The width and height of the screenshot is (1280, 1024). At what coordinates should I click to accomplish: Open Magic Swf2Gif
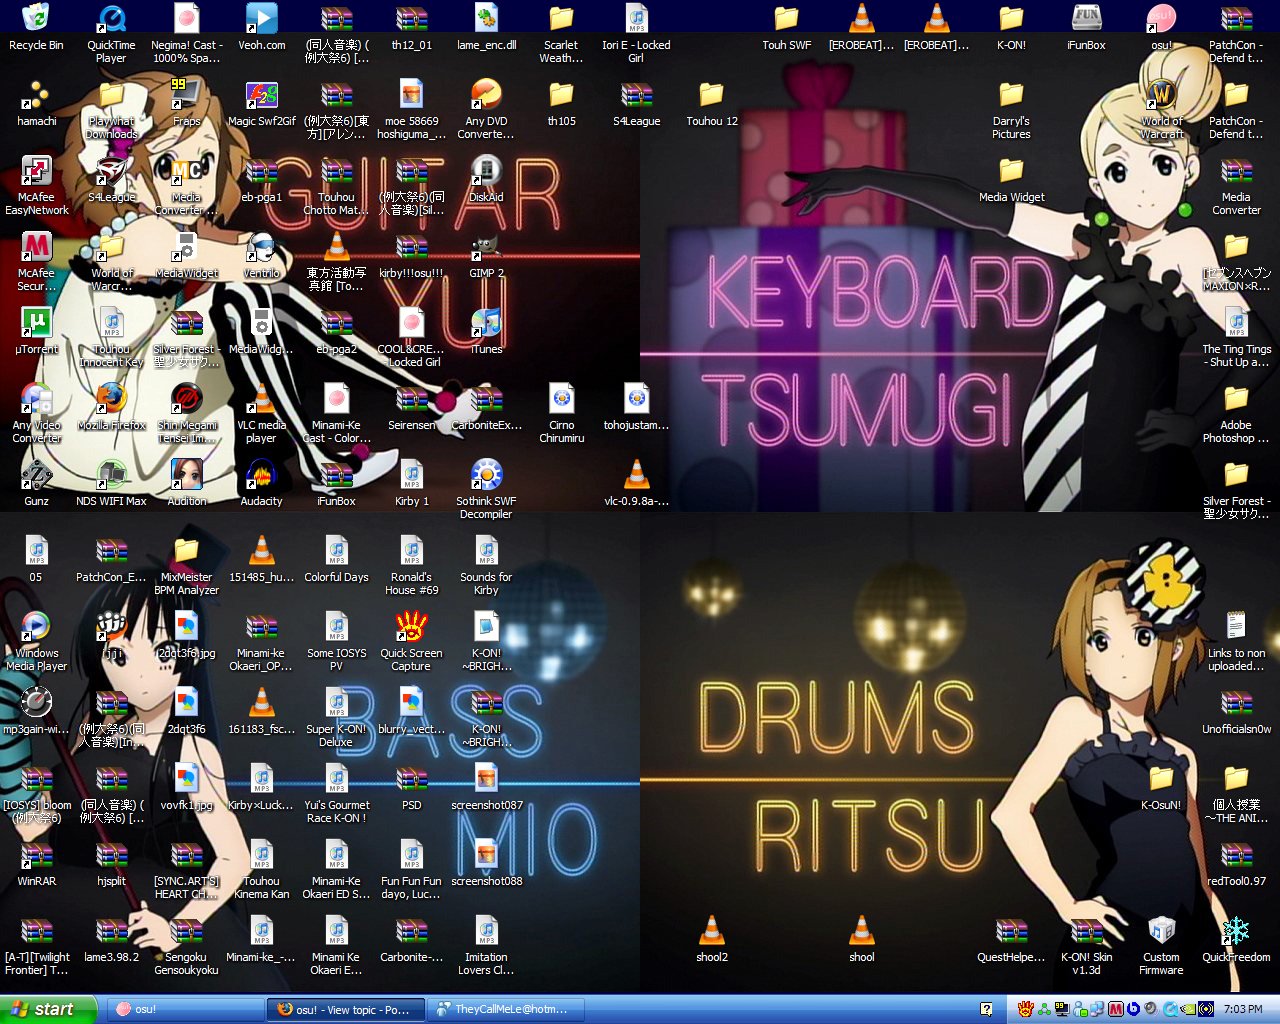pos(261,104)
